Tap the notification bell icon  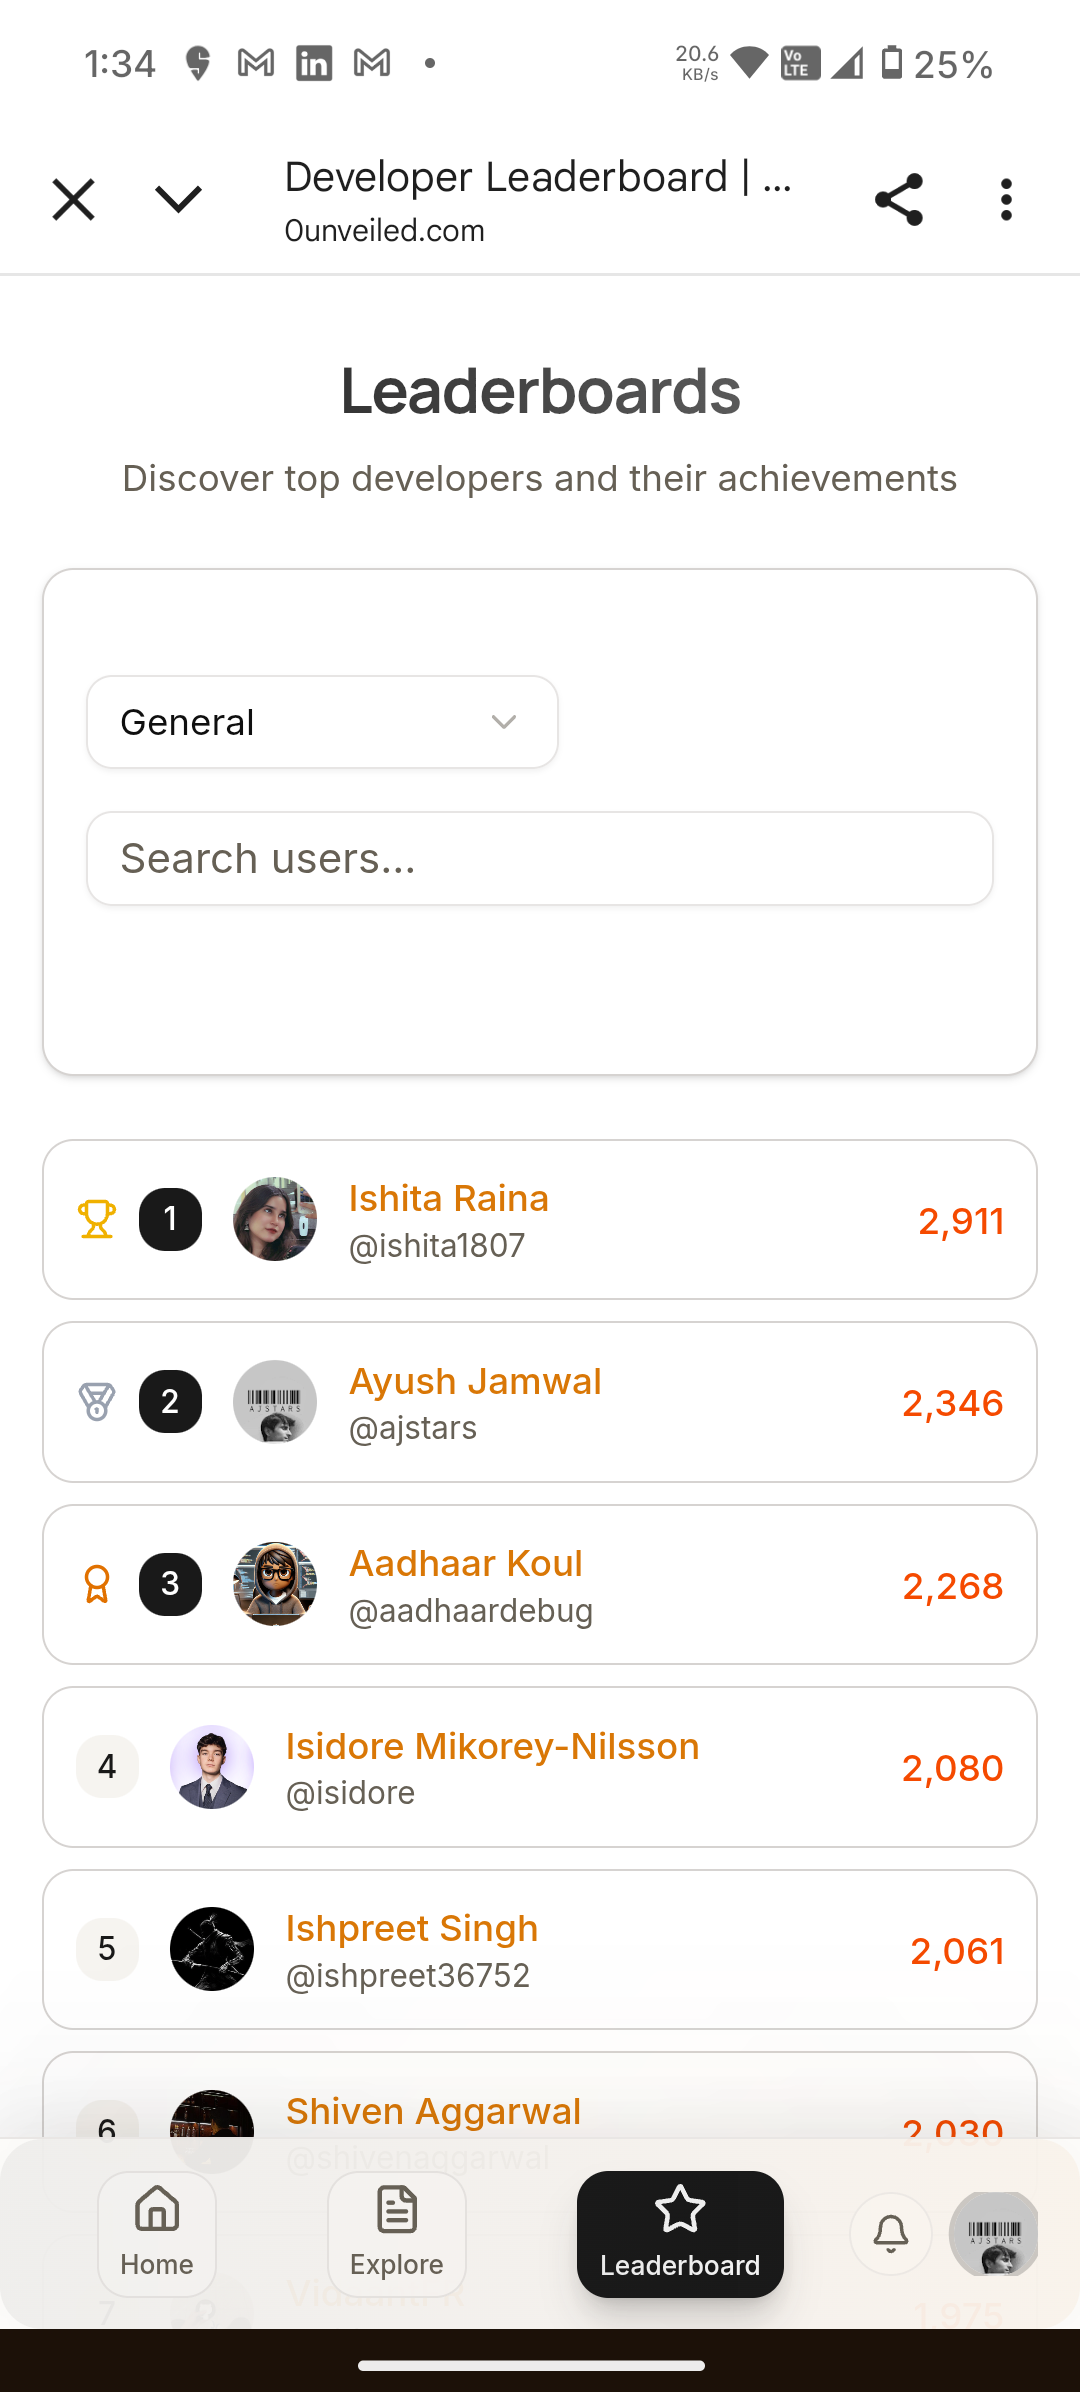890,2233
